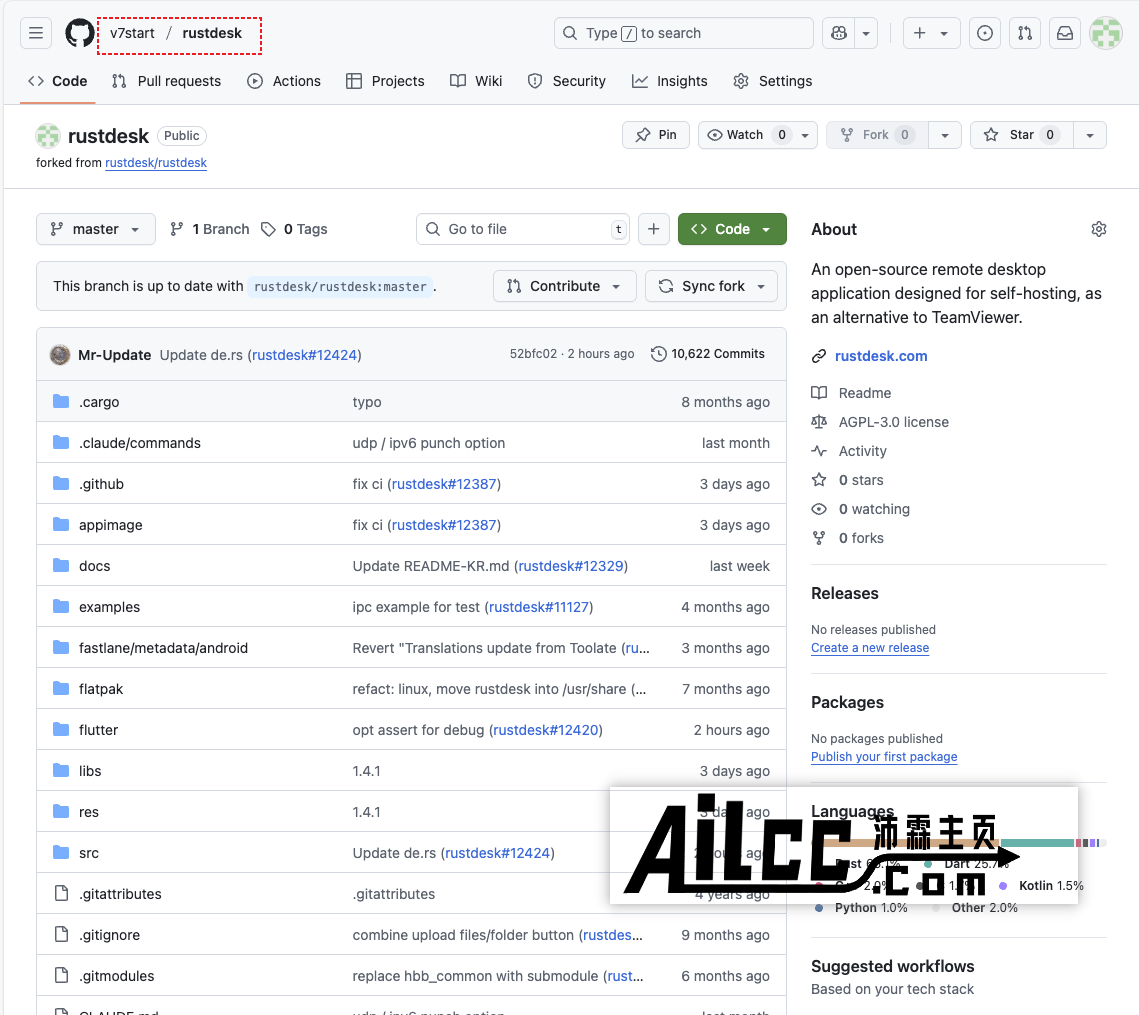Switch to Insights tab
Screen dimensions: 1139x1015
pos(669,81)
